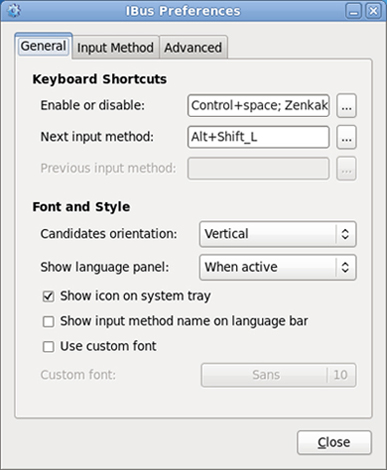This screenshot has width=387, height=470.
Task: Click the Close button
Action: [334, 443]
